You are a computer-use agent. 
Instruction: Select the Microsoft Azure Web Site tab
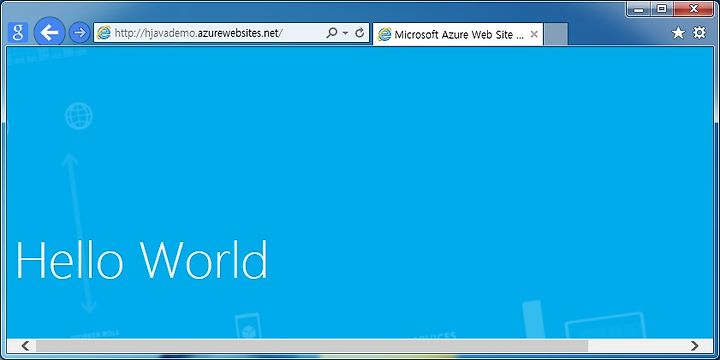coord(458,34)
